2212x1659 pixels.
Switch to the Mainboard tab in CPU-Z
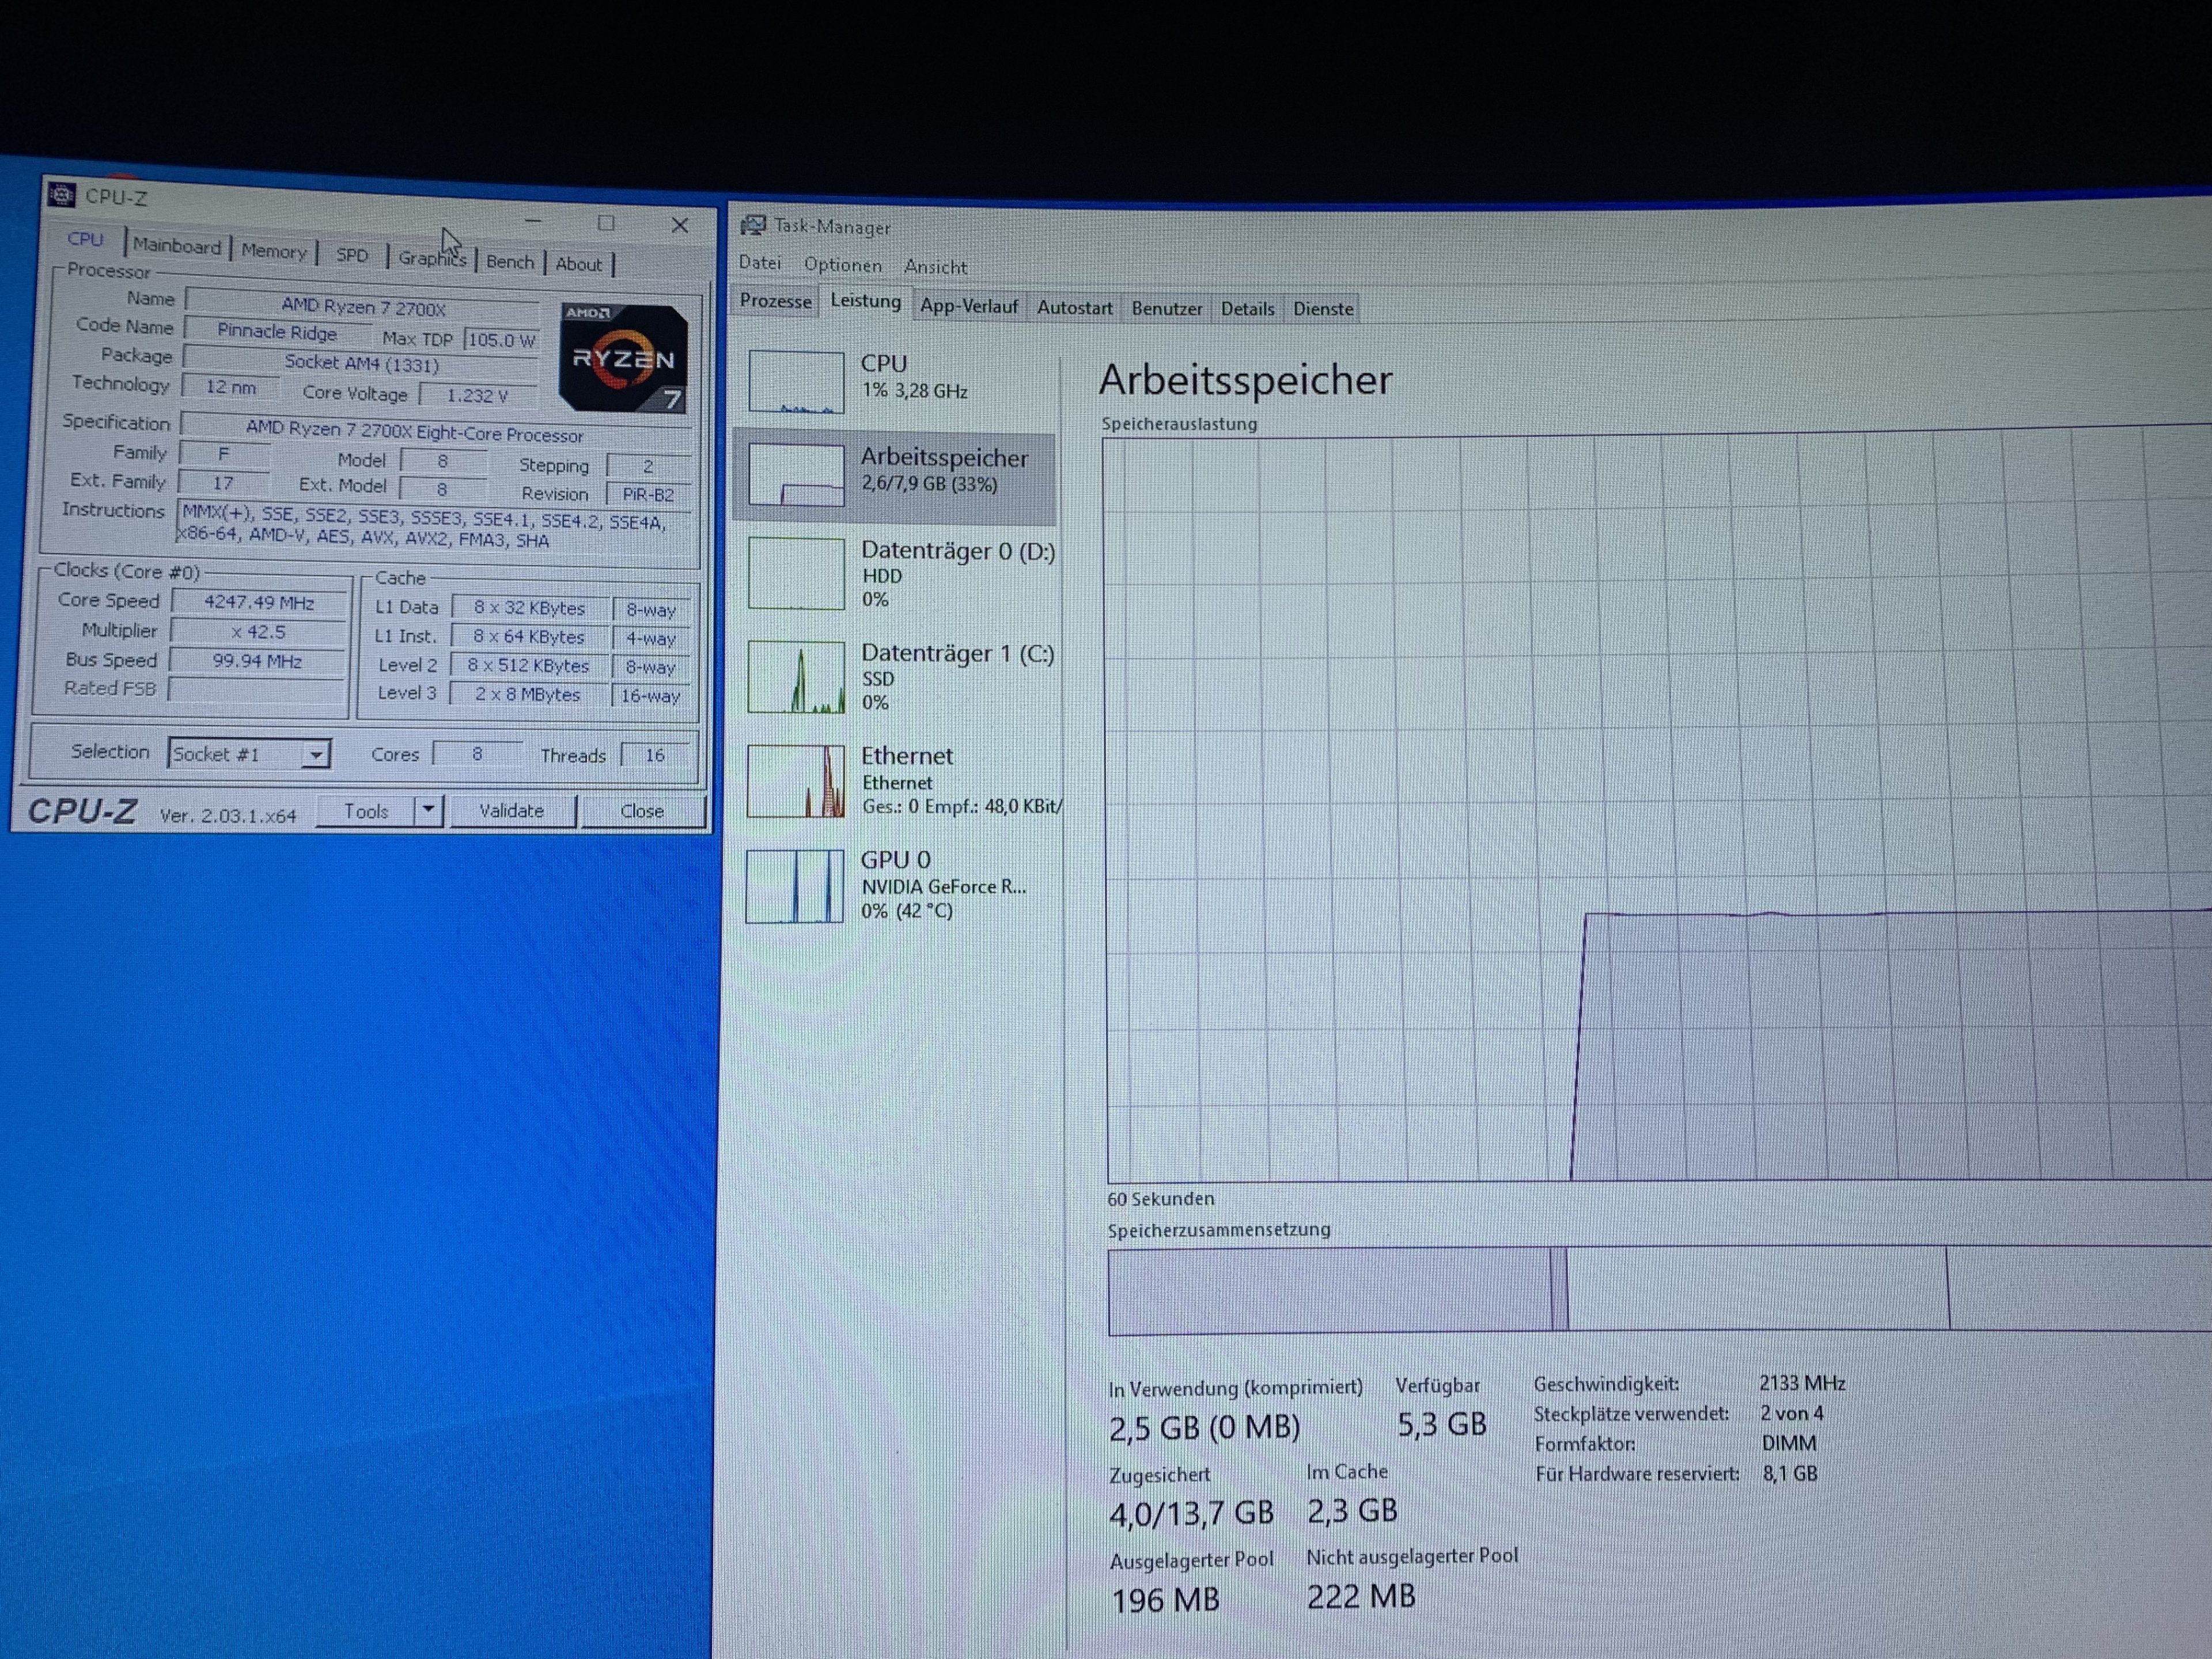click(177, 246)
